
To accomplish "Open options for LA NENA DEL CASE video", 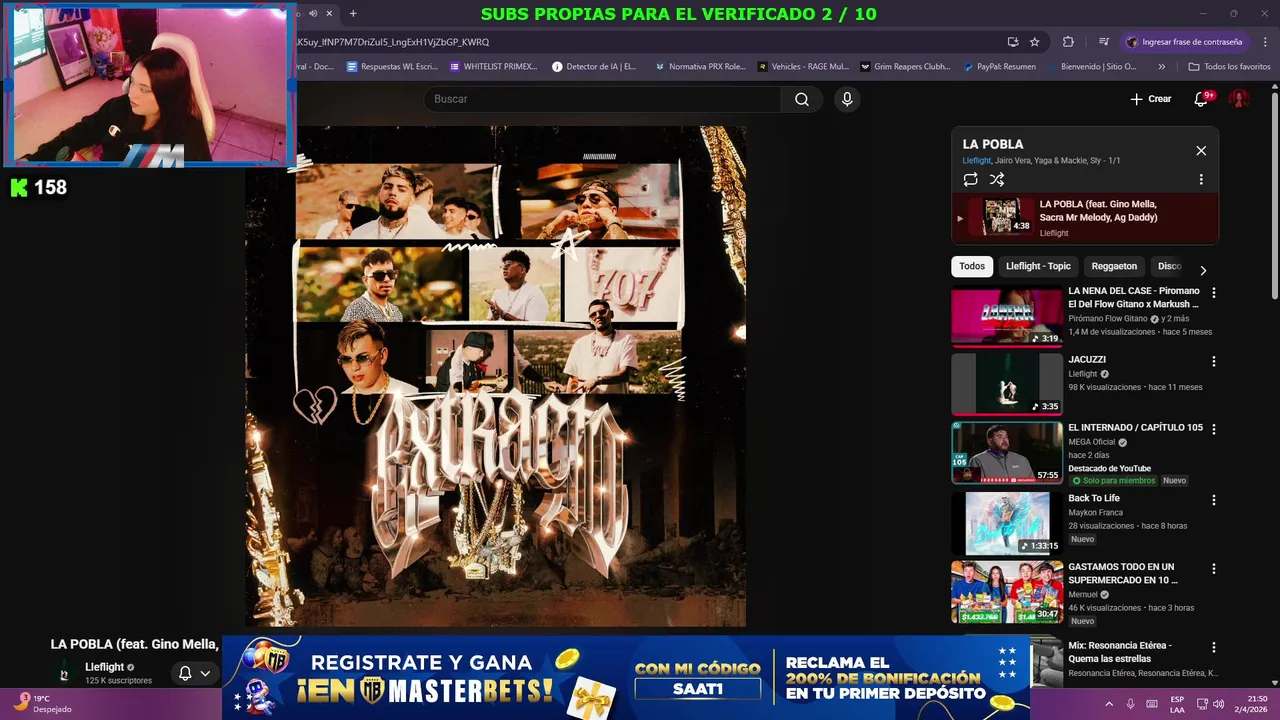I will coord(1214,293).
